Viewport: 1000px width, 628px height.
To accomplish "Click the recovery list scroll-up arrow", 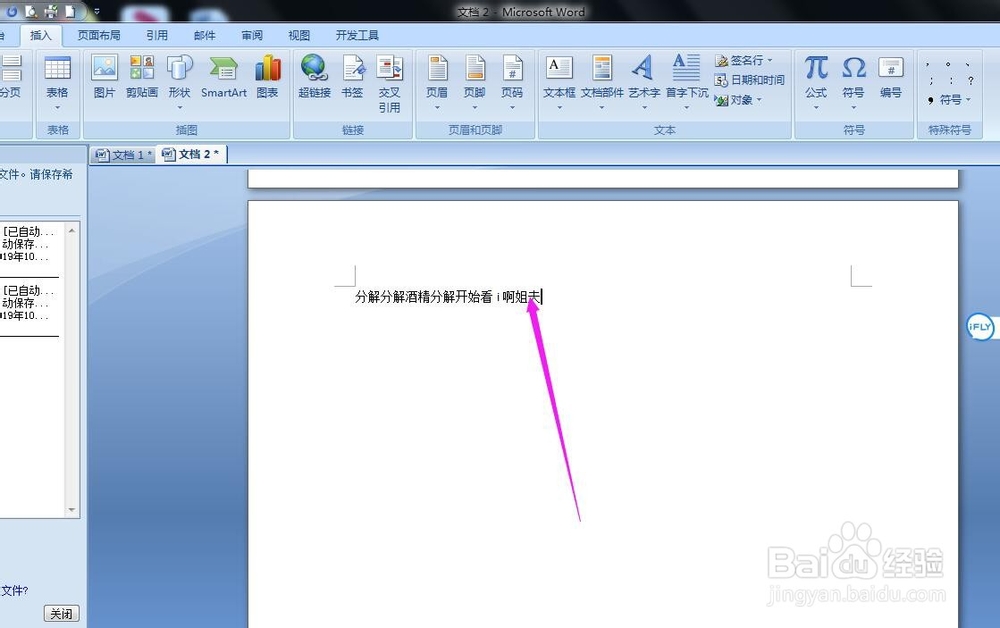I will 71,230.
